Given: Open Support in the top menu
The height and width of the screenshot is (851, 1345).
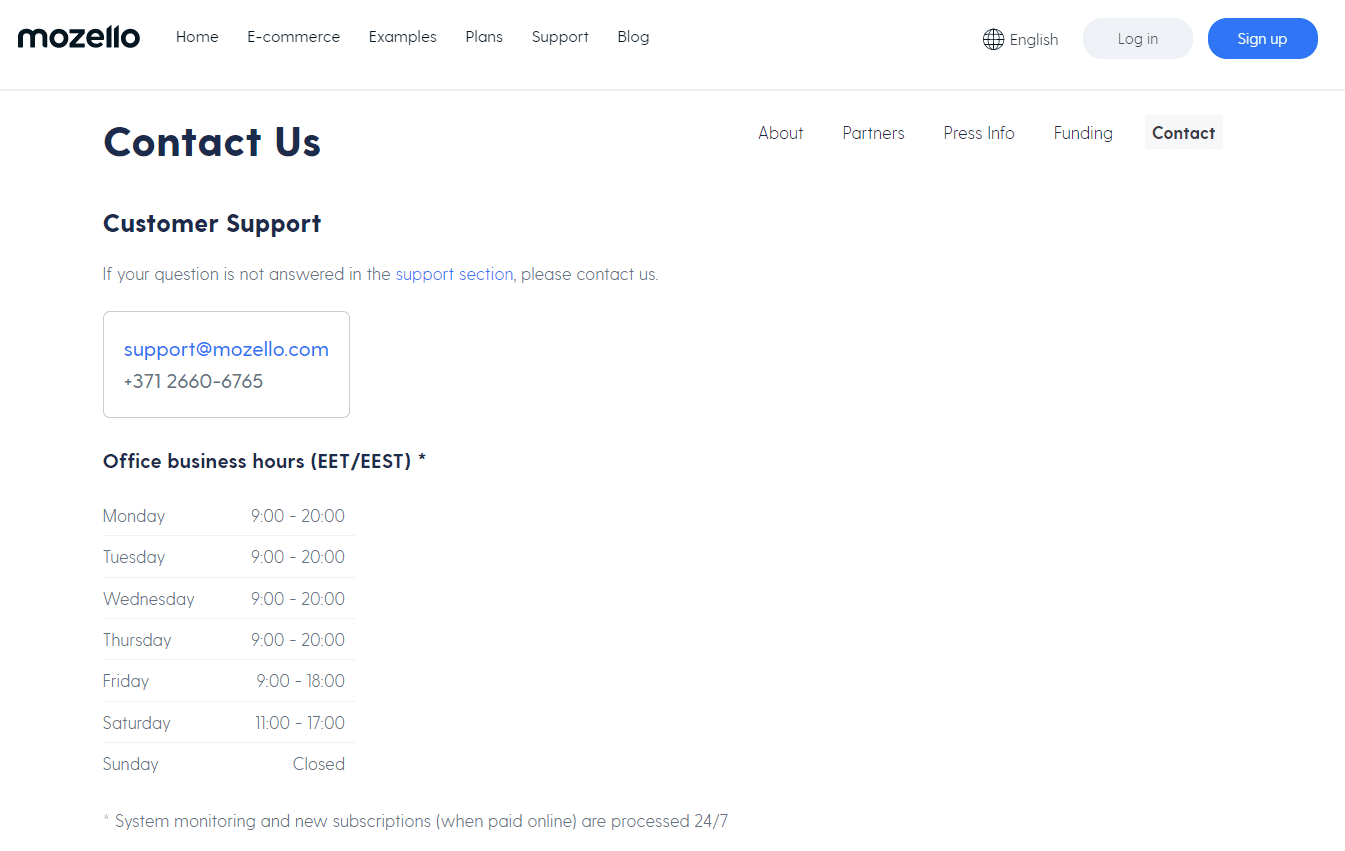Looking at the screenshot, I should tap(560, 37).
